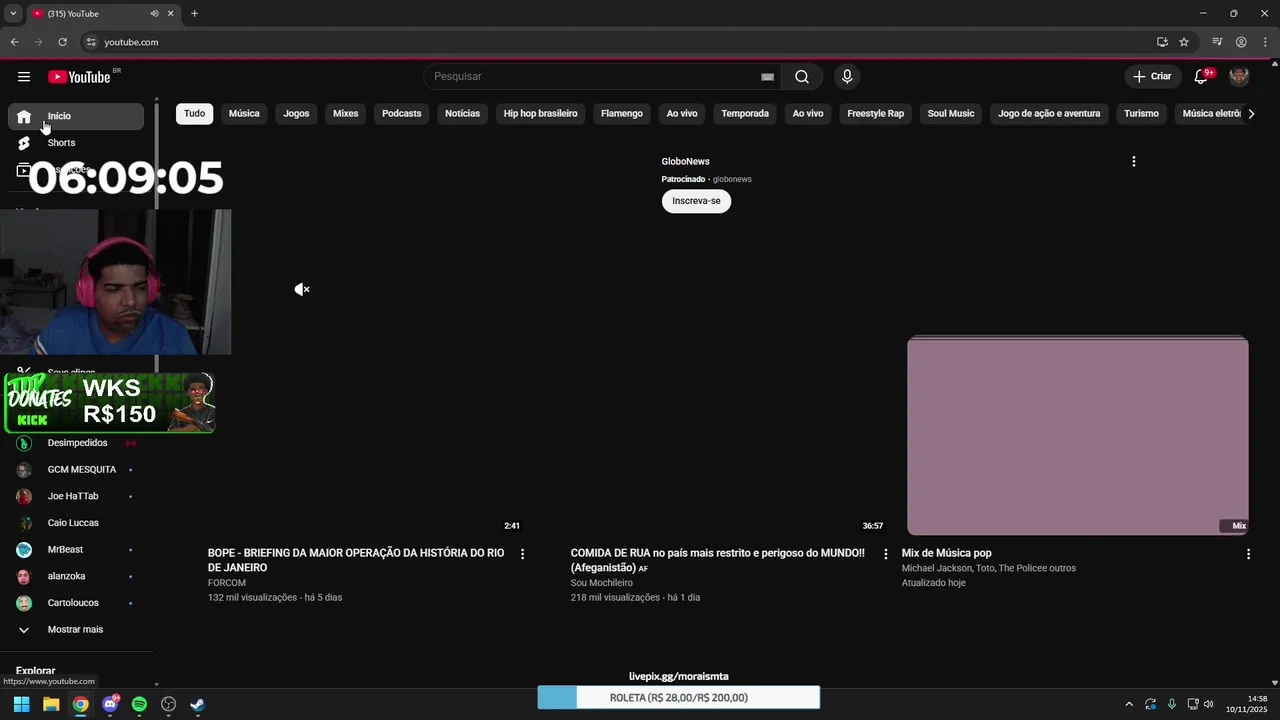Open the alanzoka subscription
1280x720 pixels.
76,577
